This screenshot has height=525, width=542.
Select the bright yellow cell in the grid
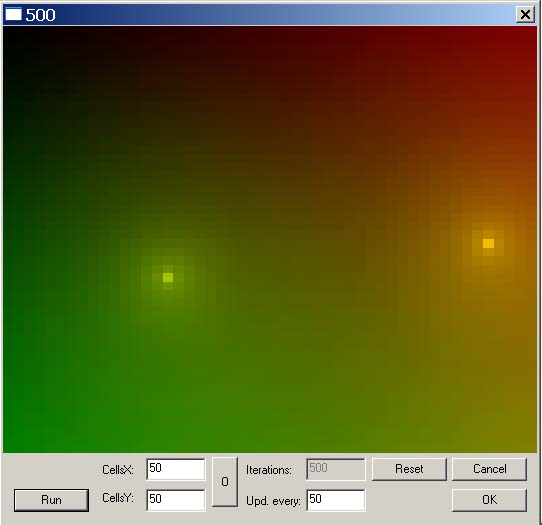(x=488, y=243)
